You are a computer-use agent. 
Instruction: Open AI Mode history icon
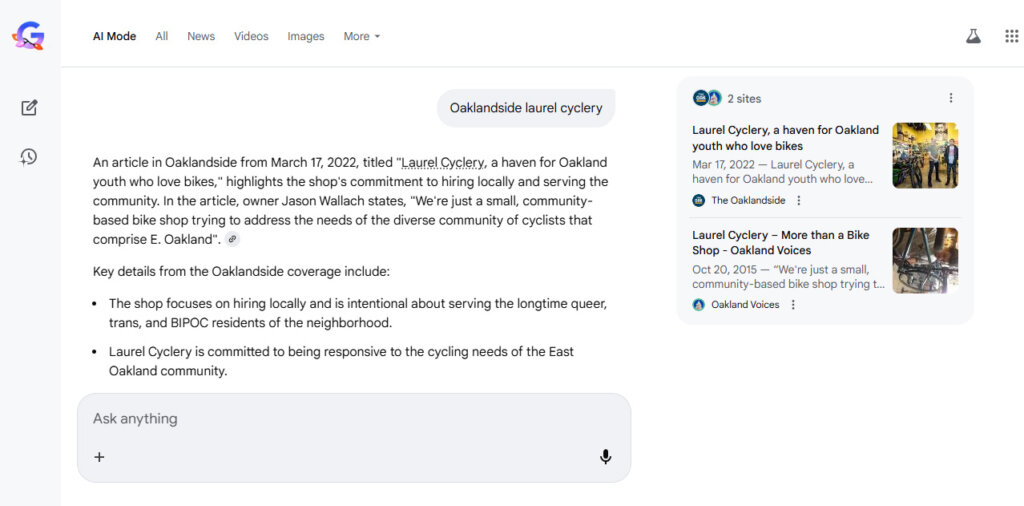[29, 156]
